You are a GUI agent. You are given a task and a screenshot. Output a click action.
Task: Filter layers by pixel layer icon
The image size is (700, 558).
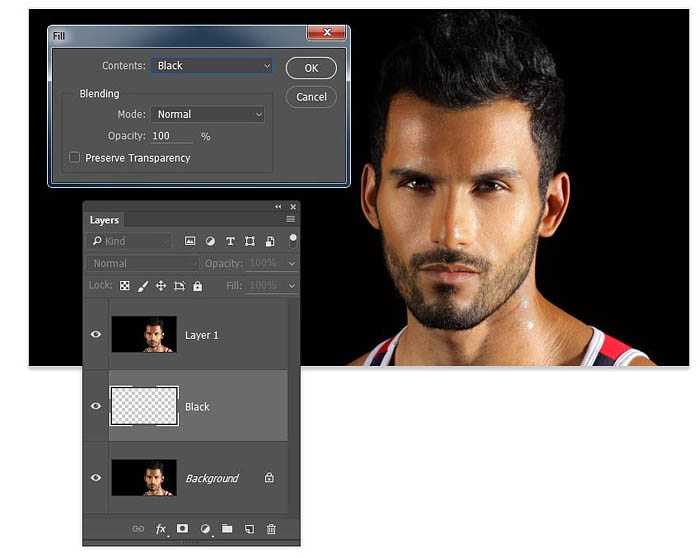(x=190, y=242)
